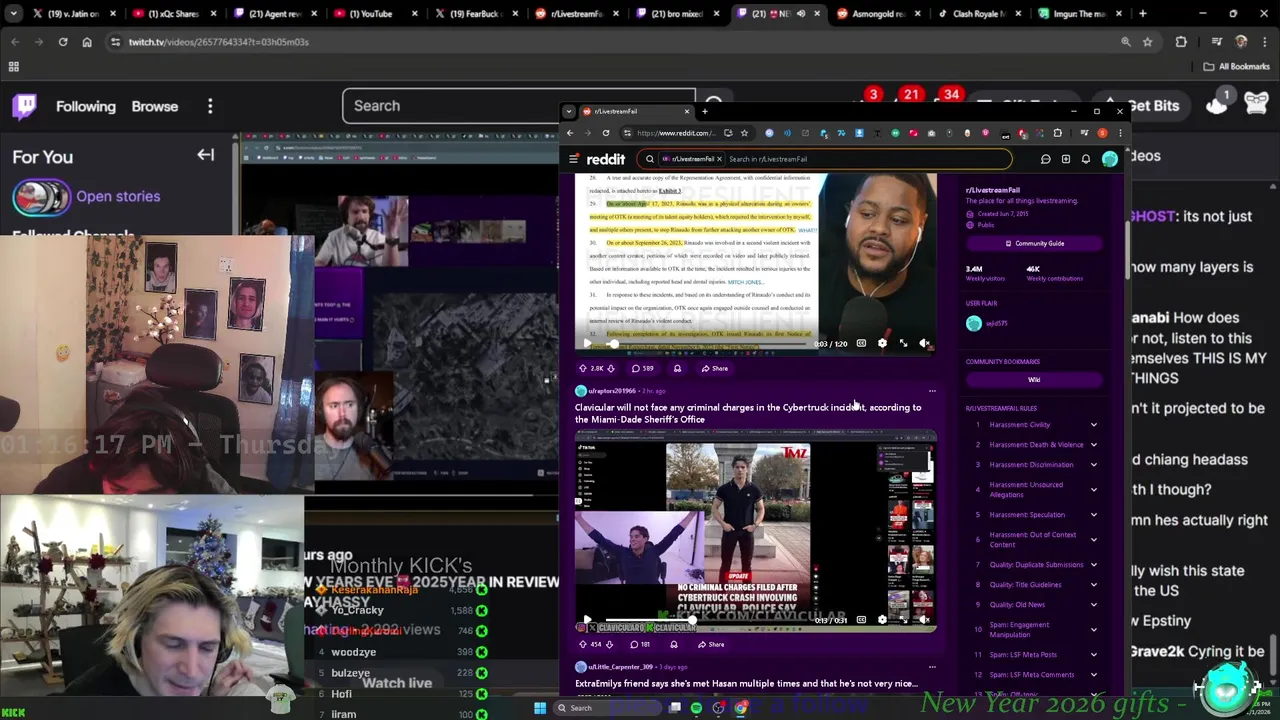Open Twitch Following page
The image size is (1280, 720).
pyautogui.click(x=86, y=106)
